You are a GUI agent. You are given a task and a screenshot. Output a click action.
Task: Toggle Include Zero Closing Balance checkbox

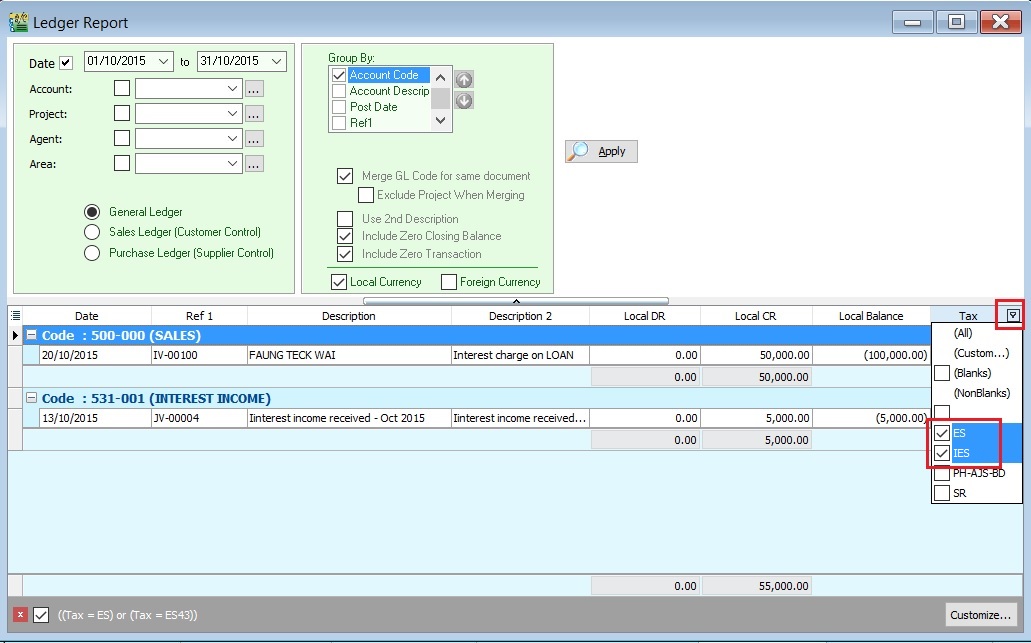click(x=345, y=236)
